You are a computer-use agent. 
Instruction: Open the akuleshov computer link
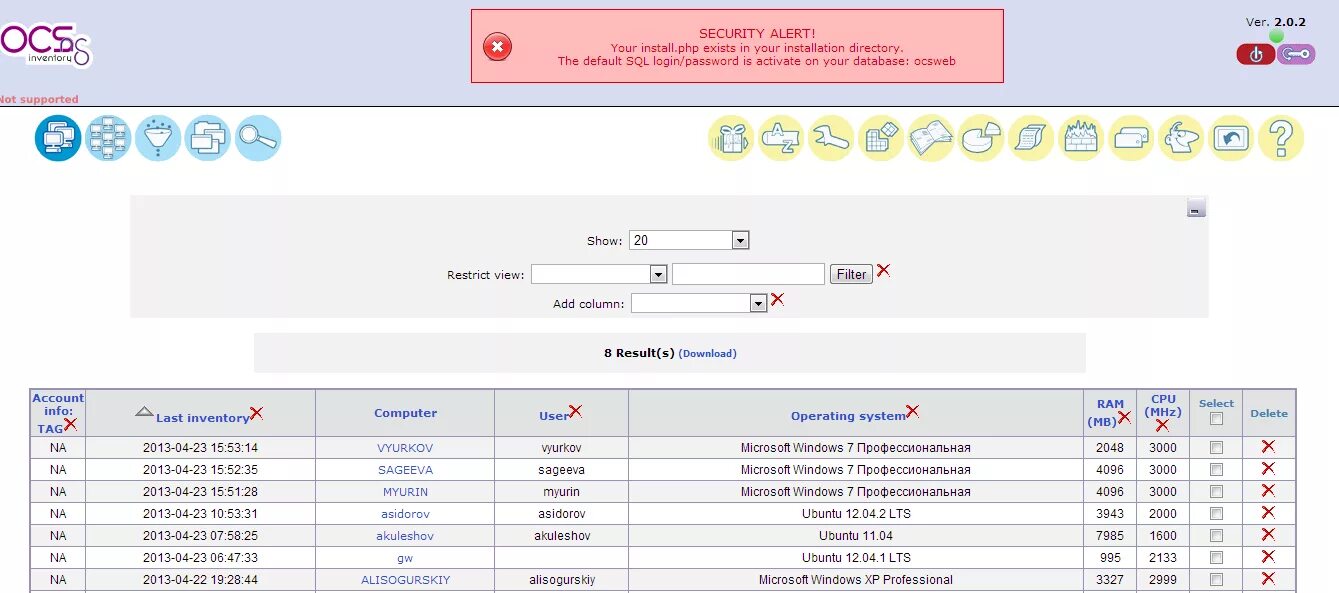405,536
